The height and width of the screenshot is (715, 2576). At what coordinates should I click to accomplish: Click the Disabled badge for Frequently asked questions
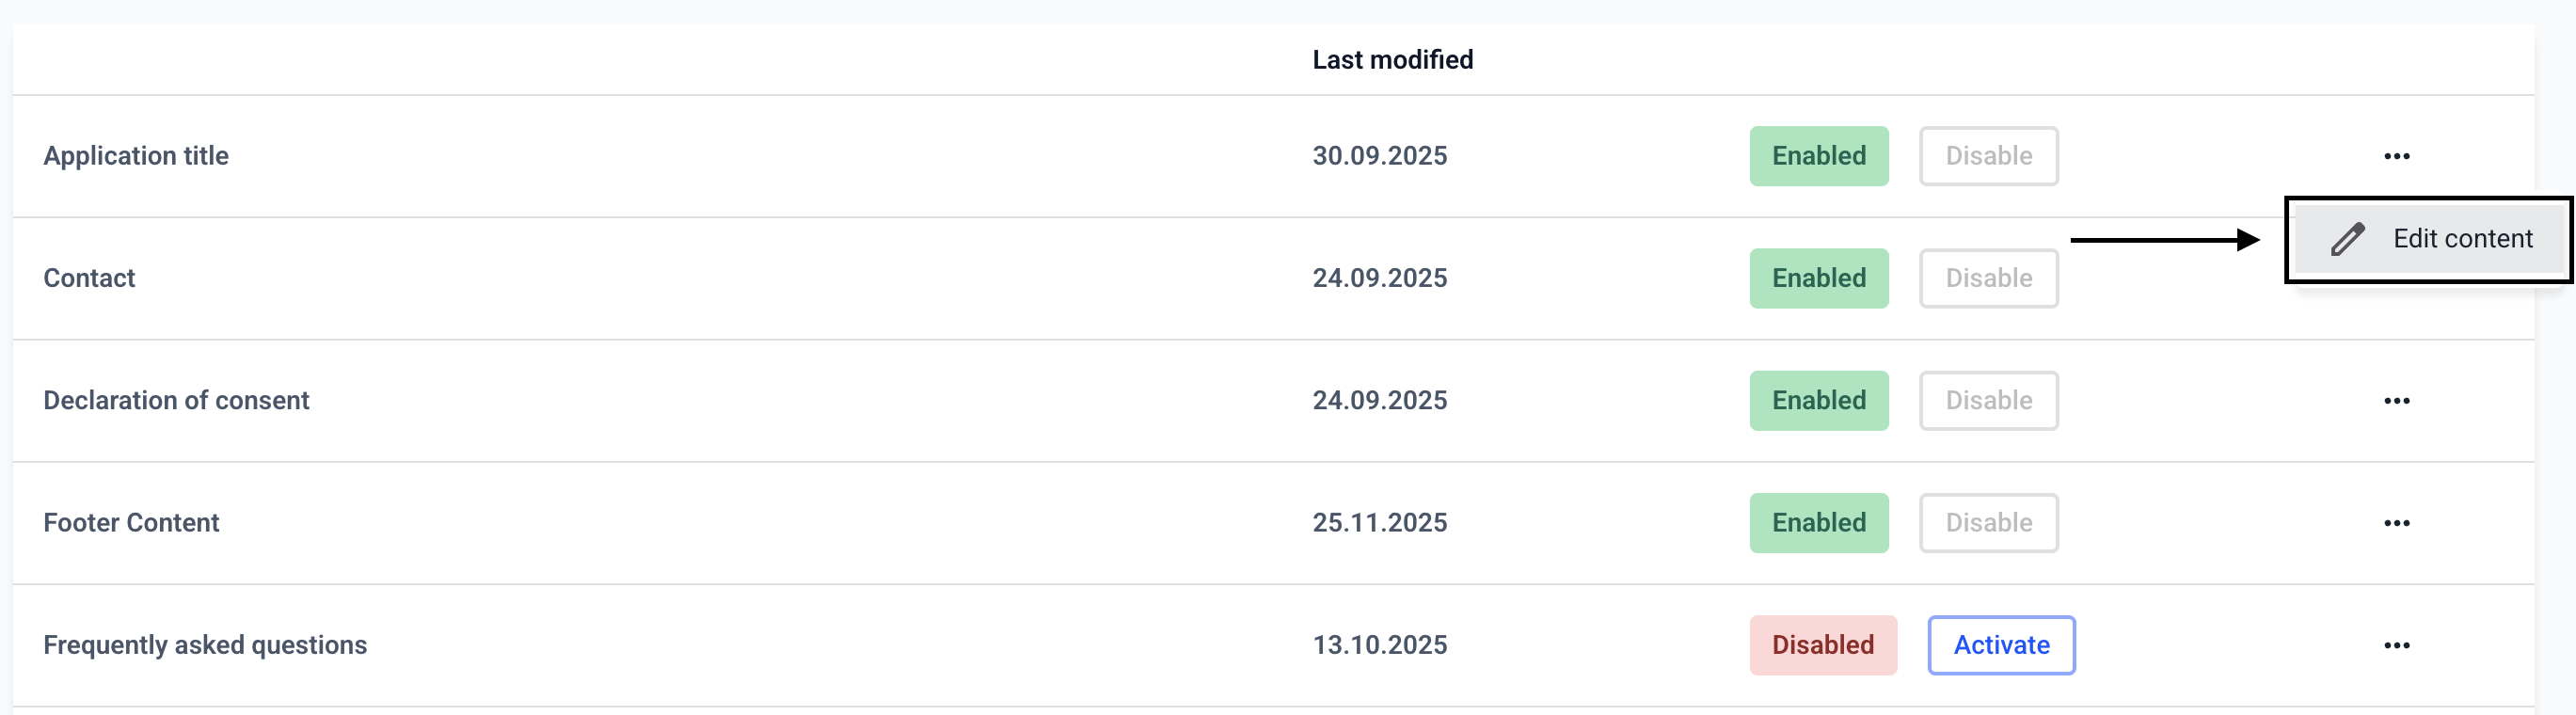(x=1822, y=645)
